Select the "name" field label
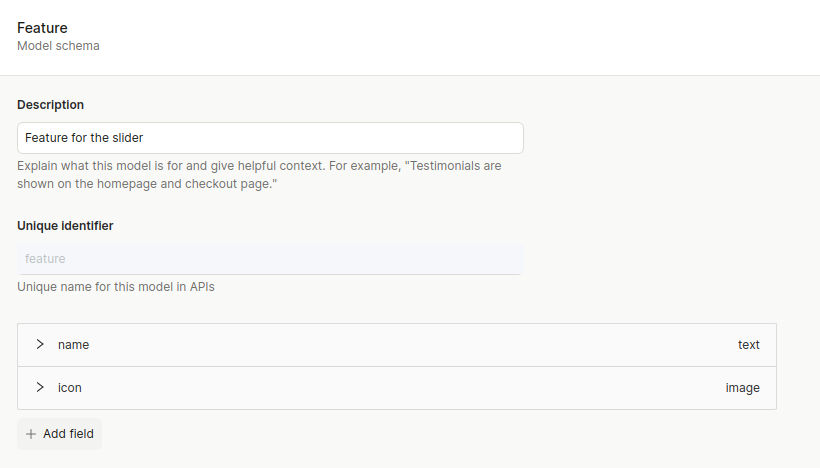This screenshot has width=820, height=468. 73,344
